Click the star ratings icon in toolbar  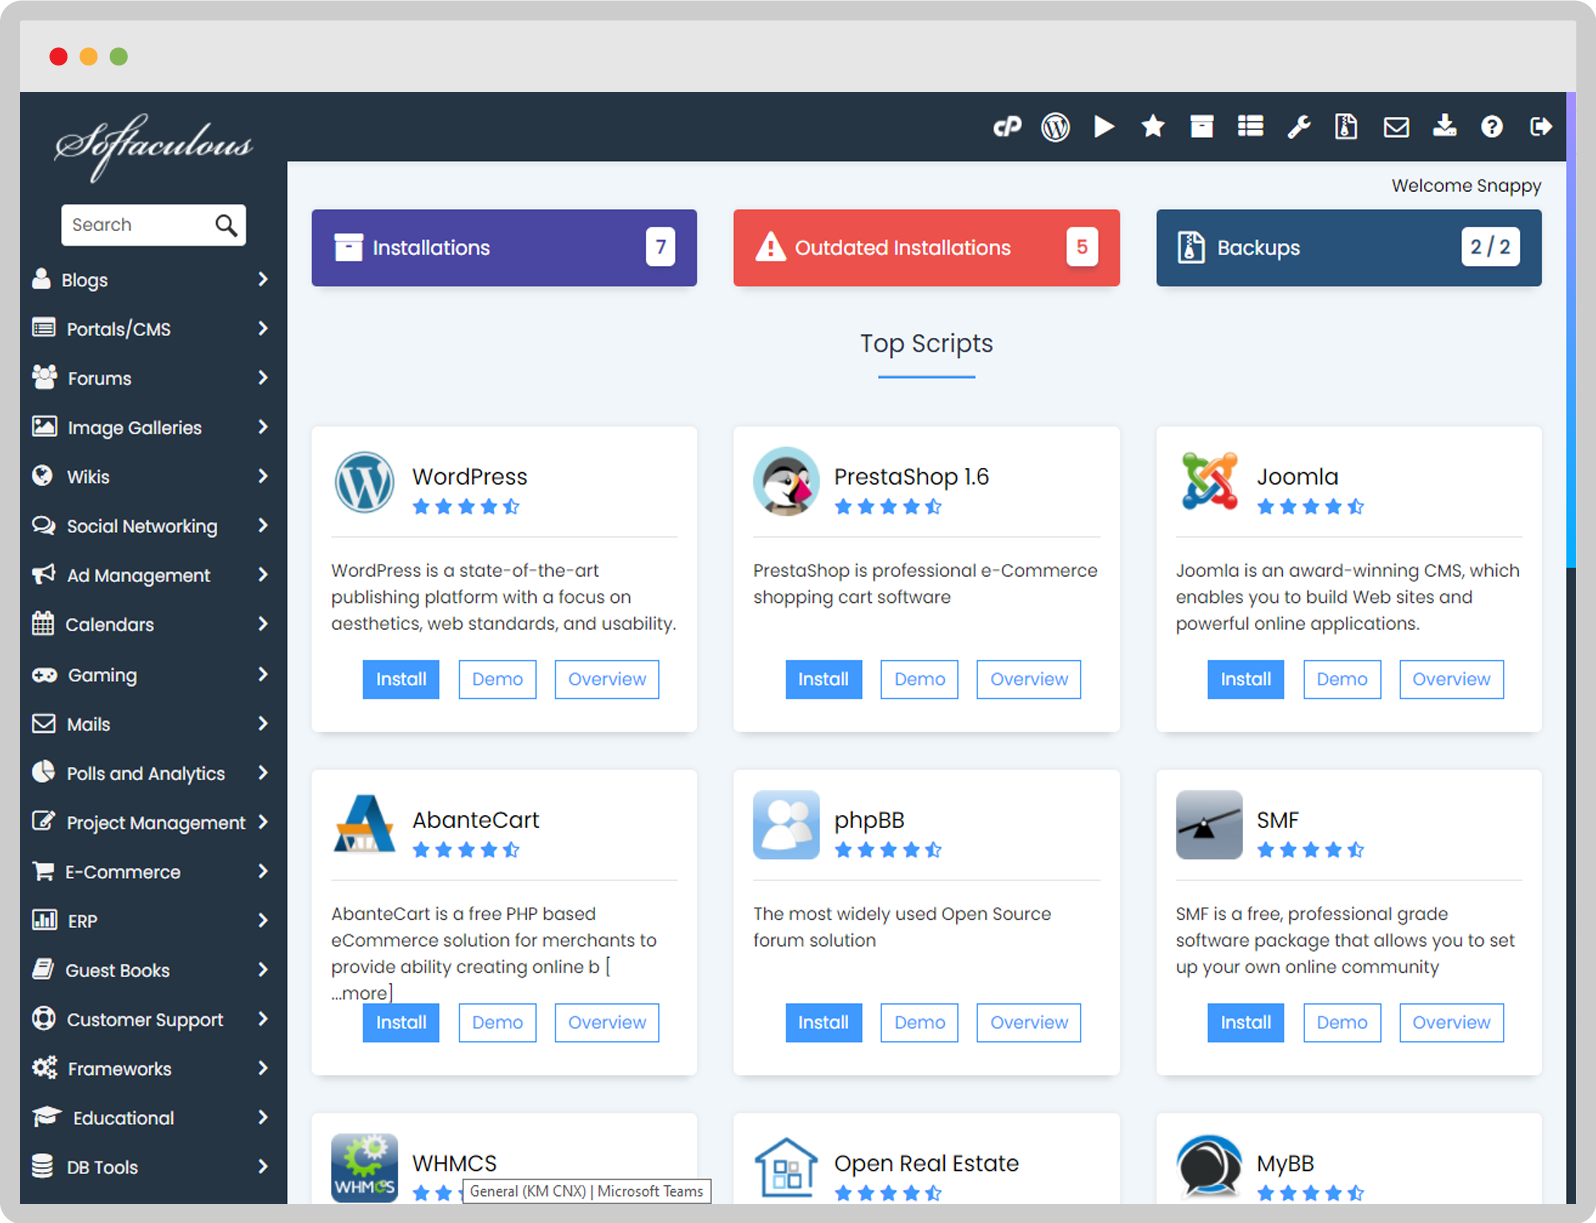point(1153,126)
